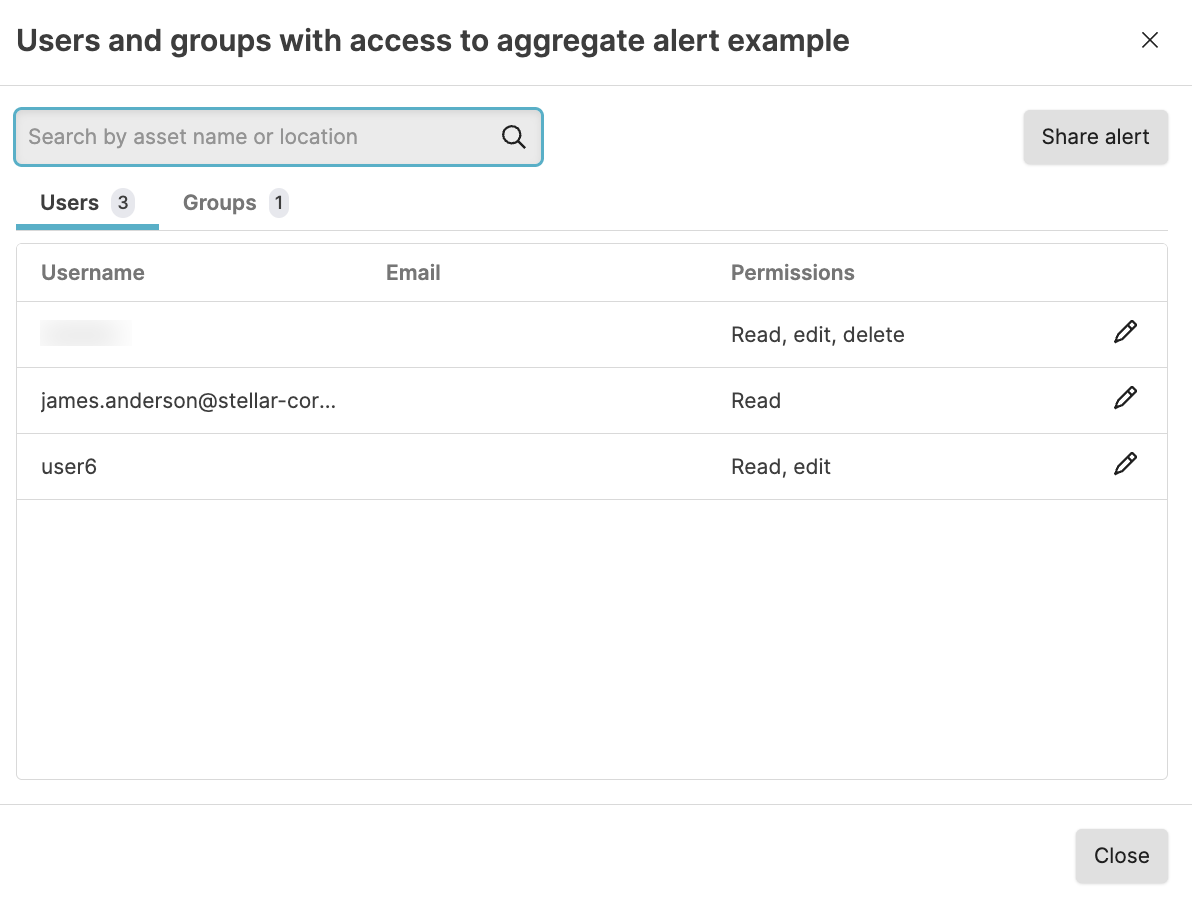
Task: Click the Username column header
Action: [x=93, y=273]
